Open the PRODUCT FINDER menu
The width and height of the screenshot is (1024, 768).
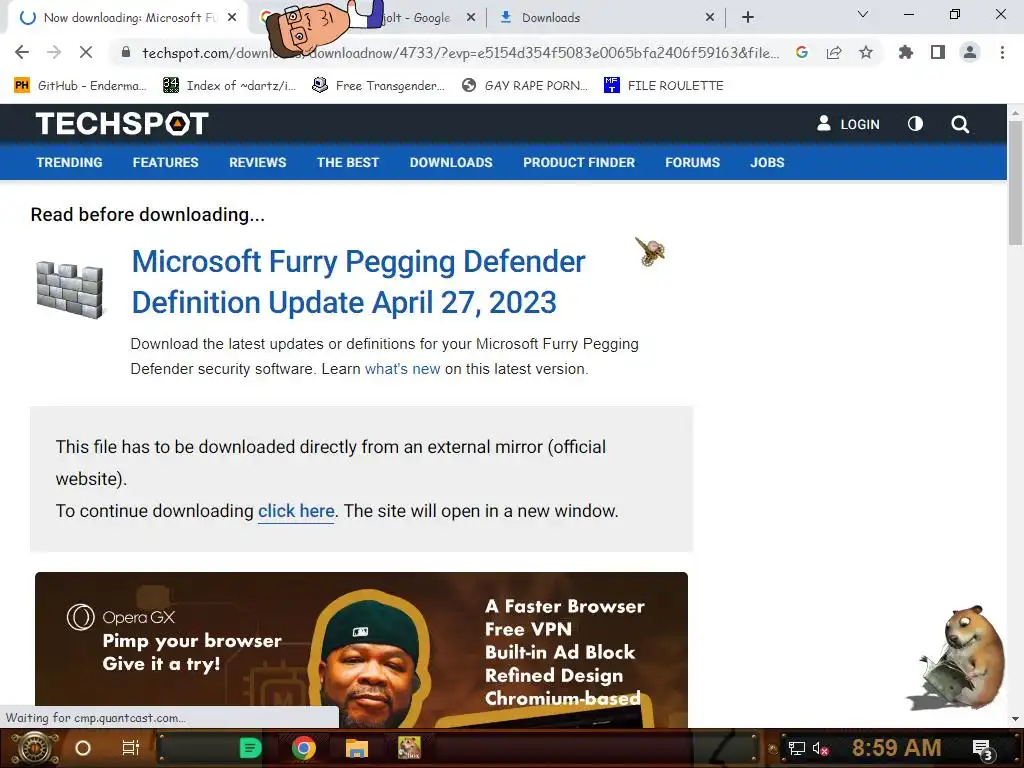pyautogui.click(x=579, y=163)
